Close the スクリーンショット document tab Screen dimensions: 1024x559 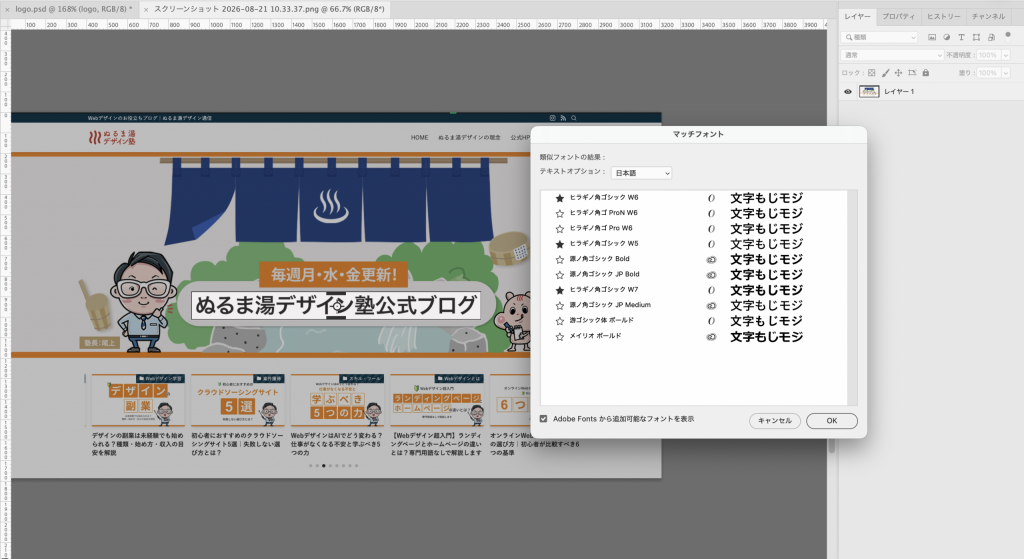point(146,10)
